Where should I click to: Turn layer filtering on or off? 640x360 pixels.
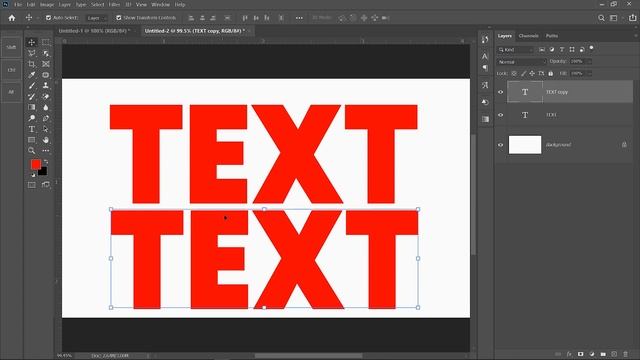click(591, 49)
